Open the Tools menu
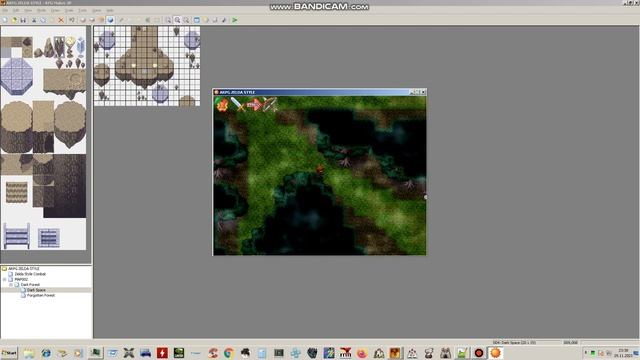The height and width of the screenshot is (360, 640). (82, 10)
